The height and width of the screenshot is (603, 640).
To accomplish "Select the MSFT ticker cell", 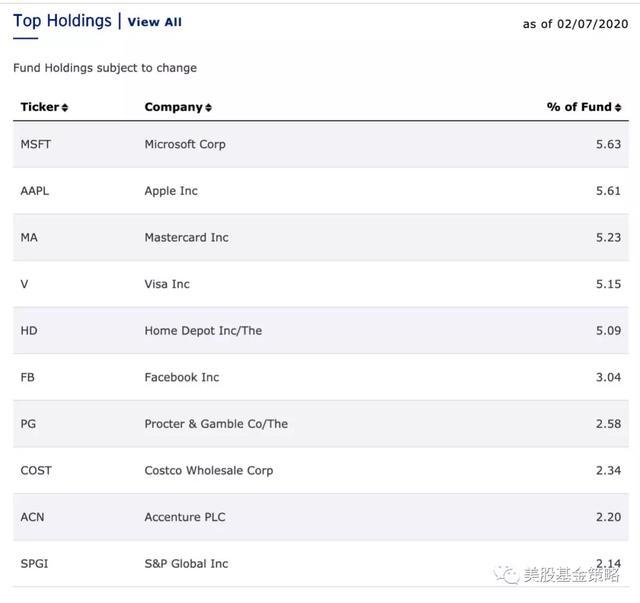I will [36, 144].
